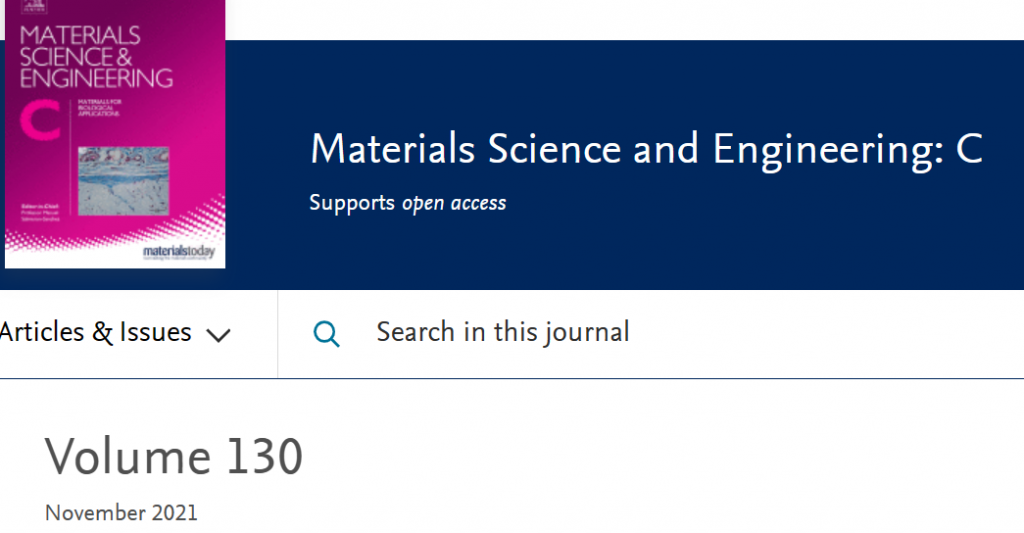Click the November 2021 issue date
The width and height of the screenshot is (1024, 533).
pos(121,513)
